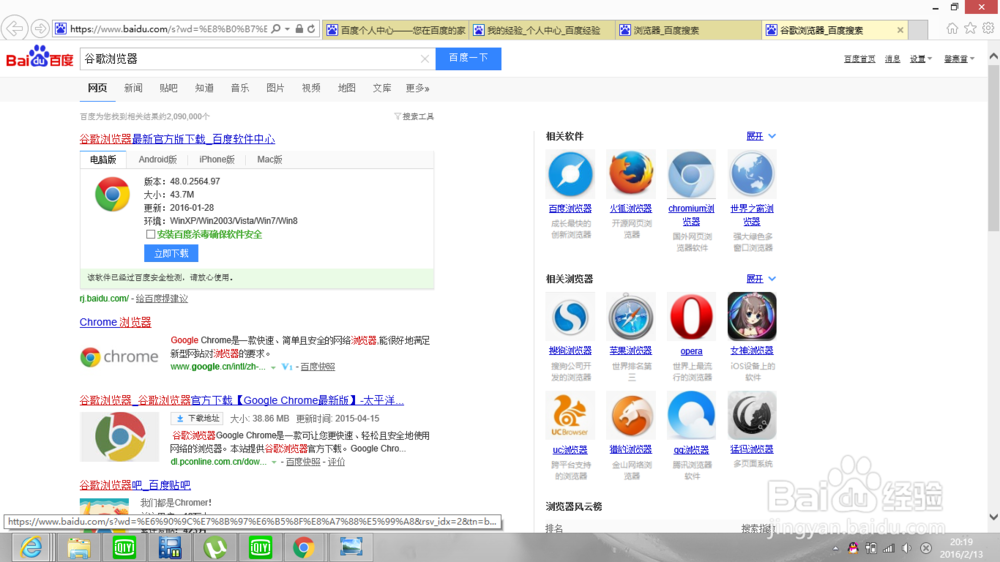Open the address bar search dropdown arrow
Screen dimensions: 1000x562
pos(287,29)
